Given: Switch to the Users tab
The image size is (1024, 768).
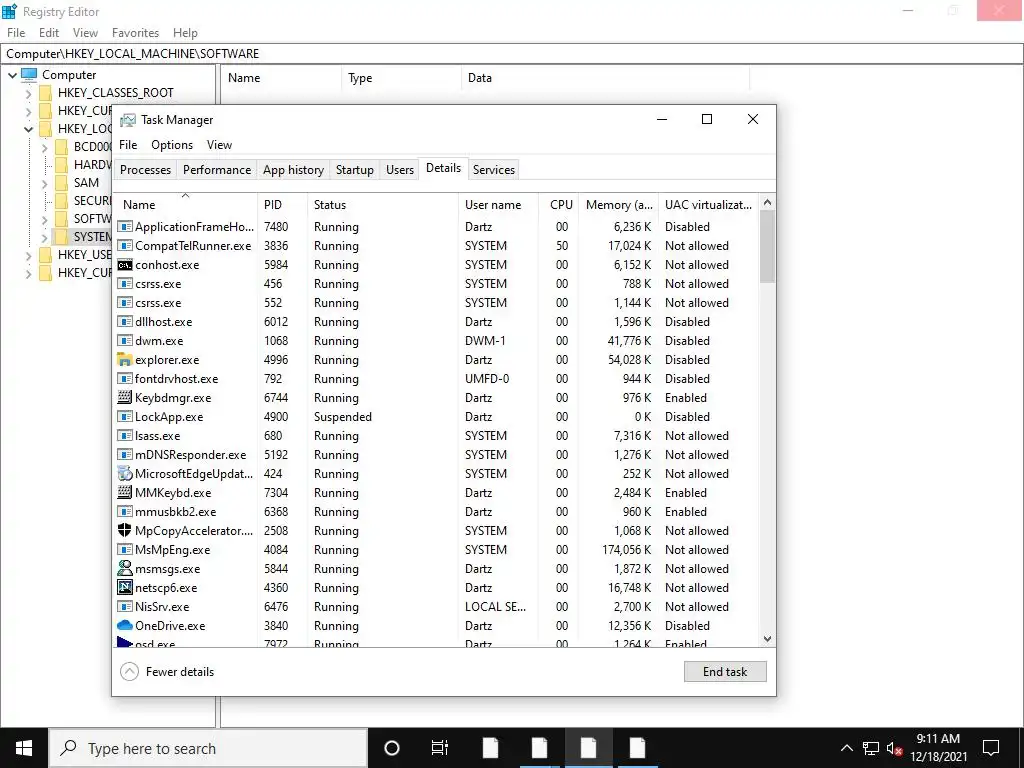Looking at the screenshot, I should [x=400, y=170].
